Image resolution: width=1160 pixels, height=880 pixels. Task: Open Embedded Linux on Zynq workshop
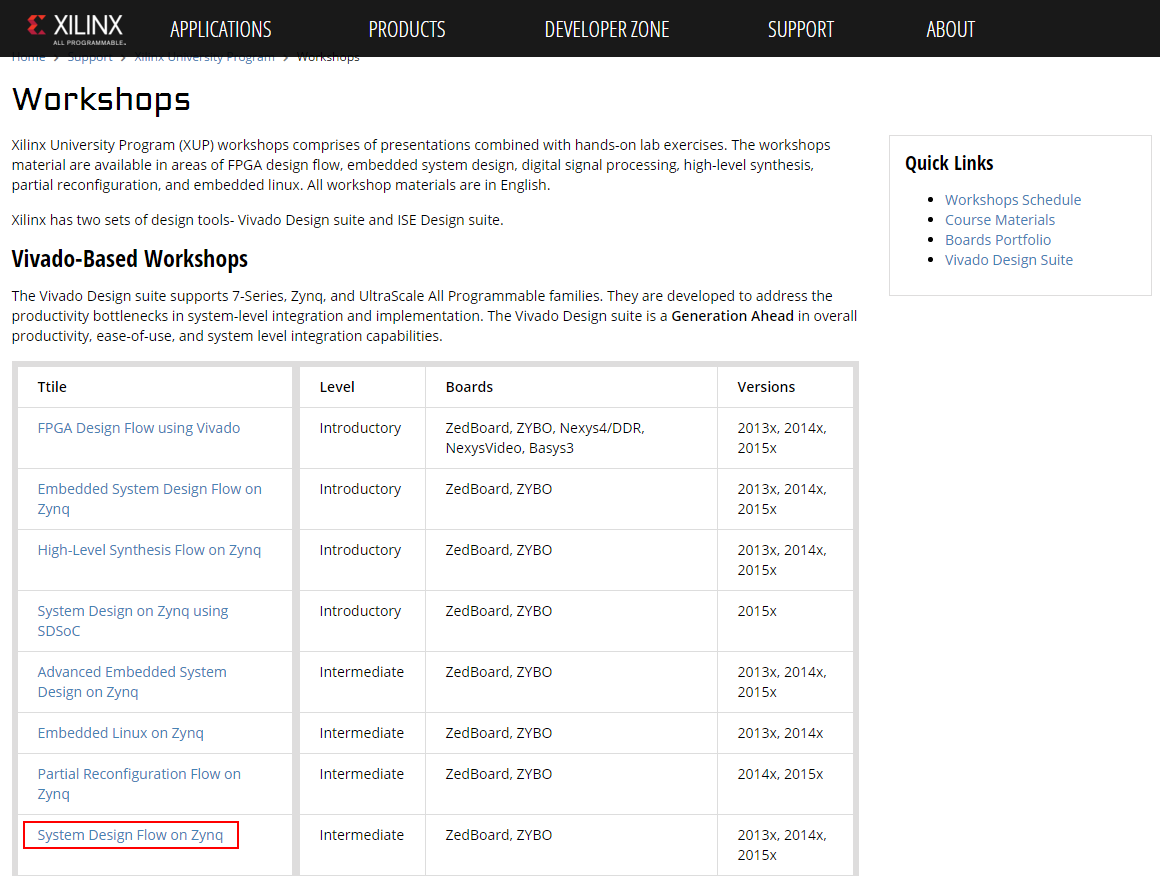point(121,733)
